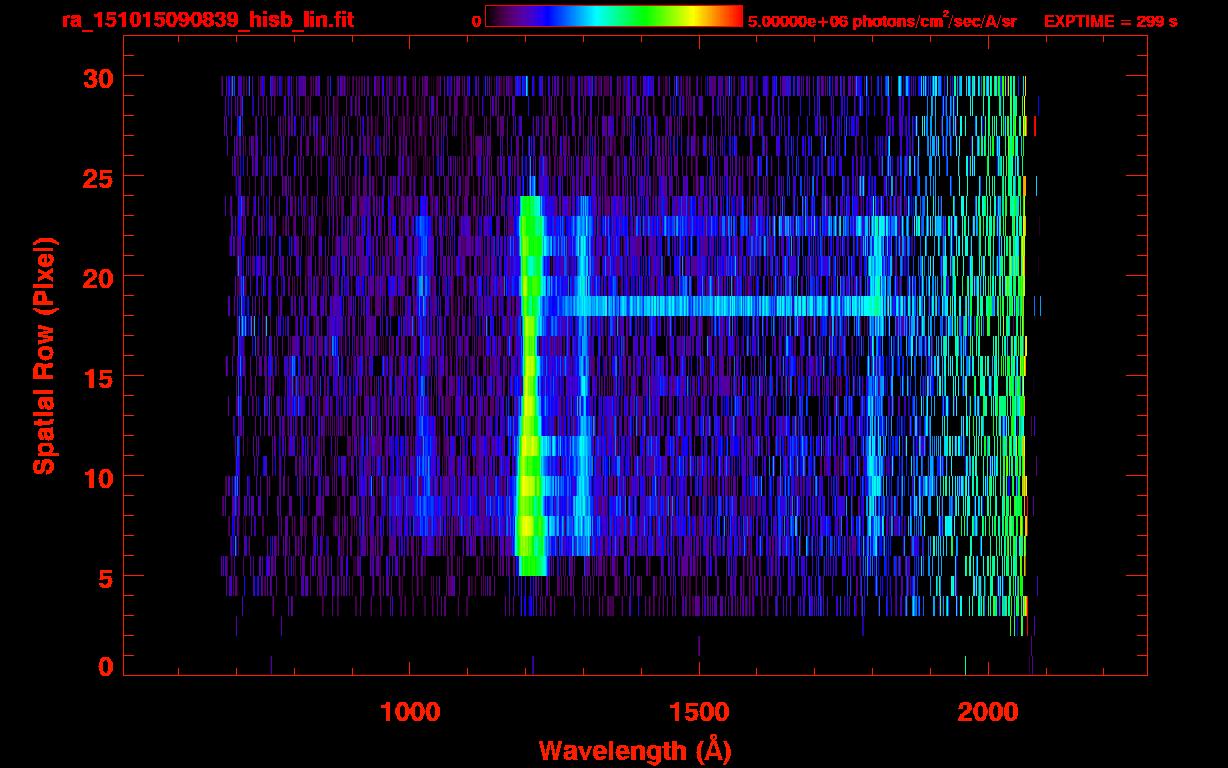The width and height of the screenshot is (1228, 768).
Task: Click the EXPTIME = 299 s text
Action: (1110, 21)
